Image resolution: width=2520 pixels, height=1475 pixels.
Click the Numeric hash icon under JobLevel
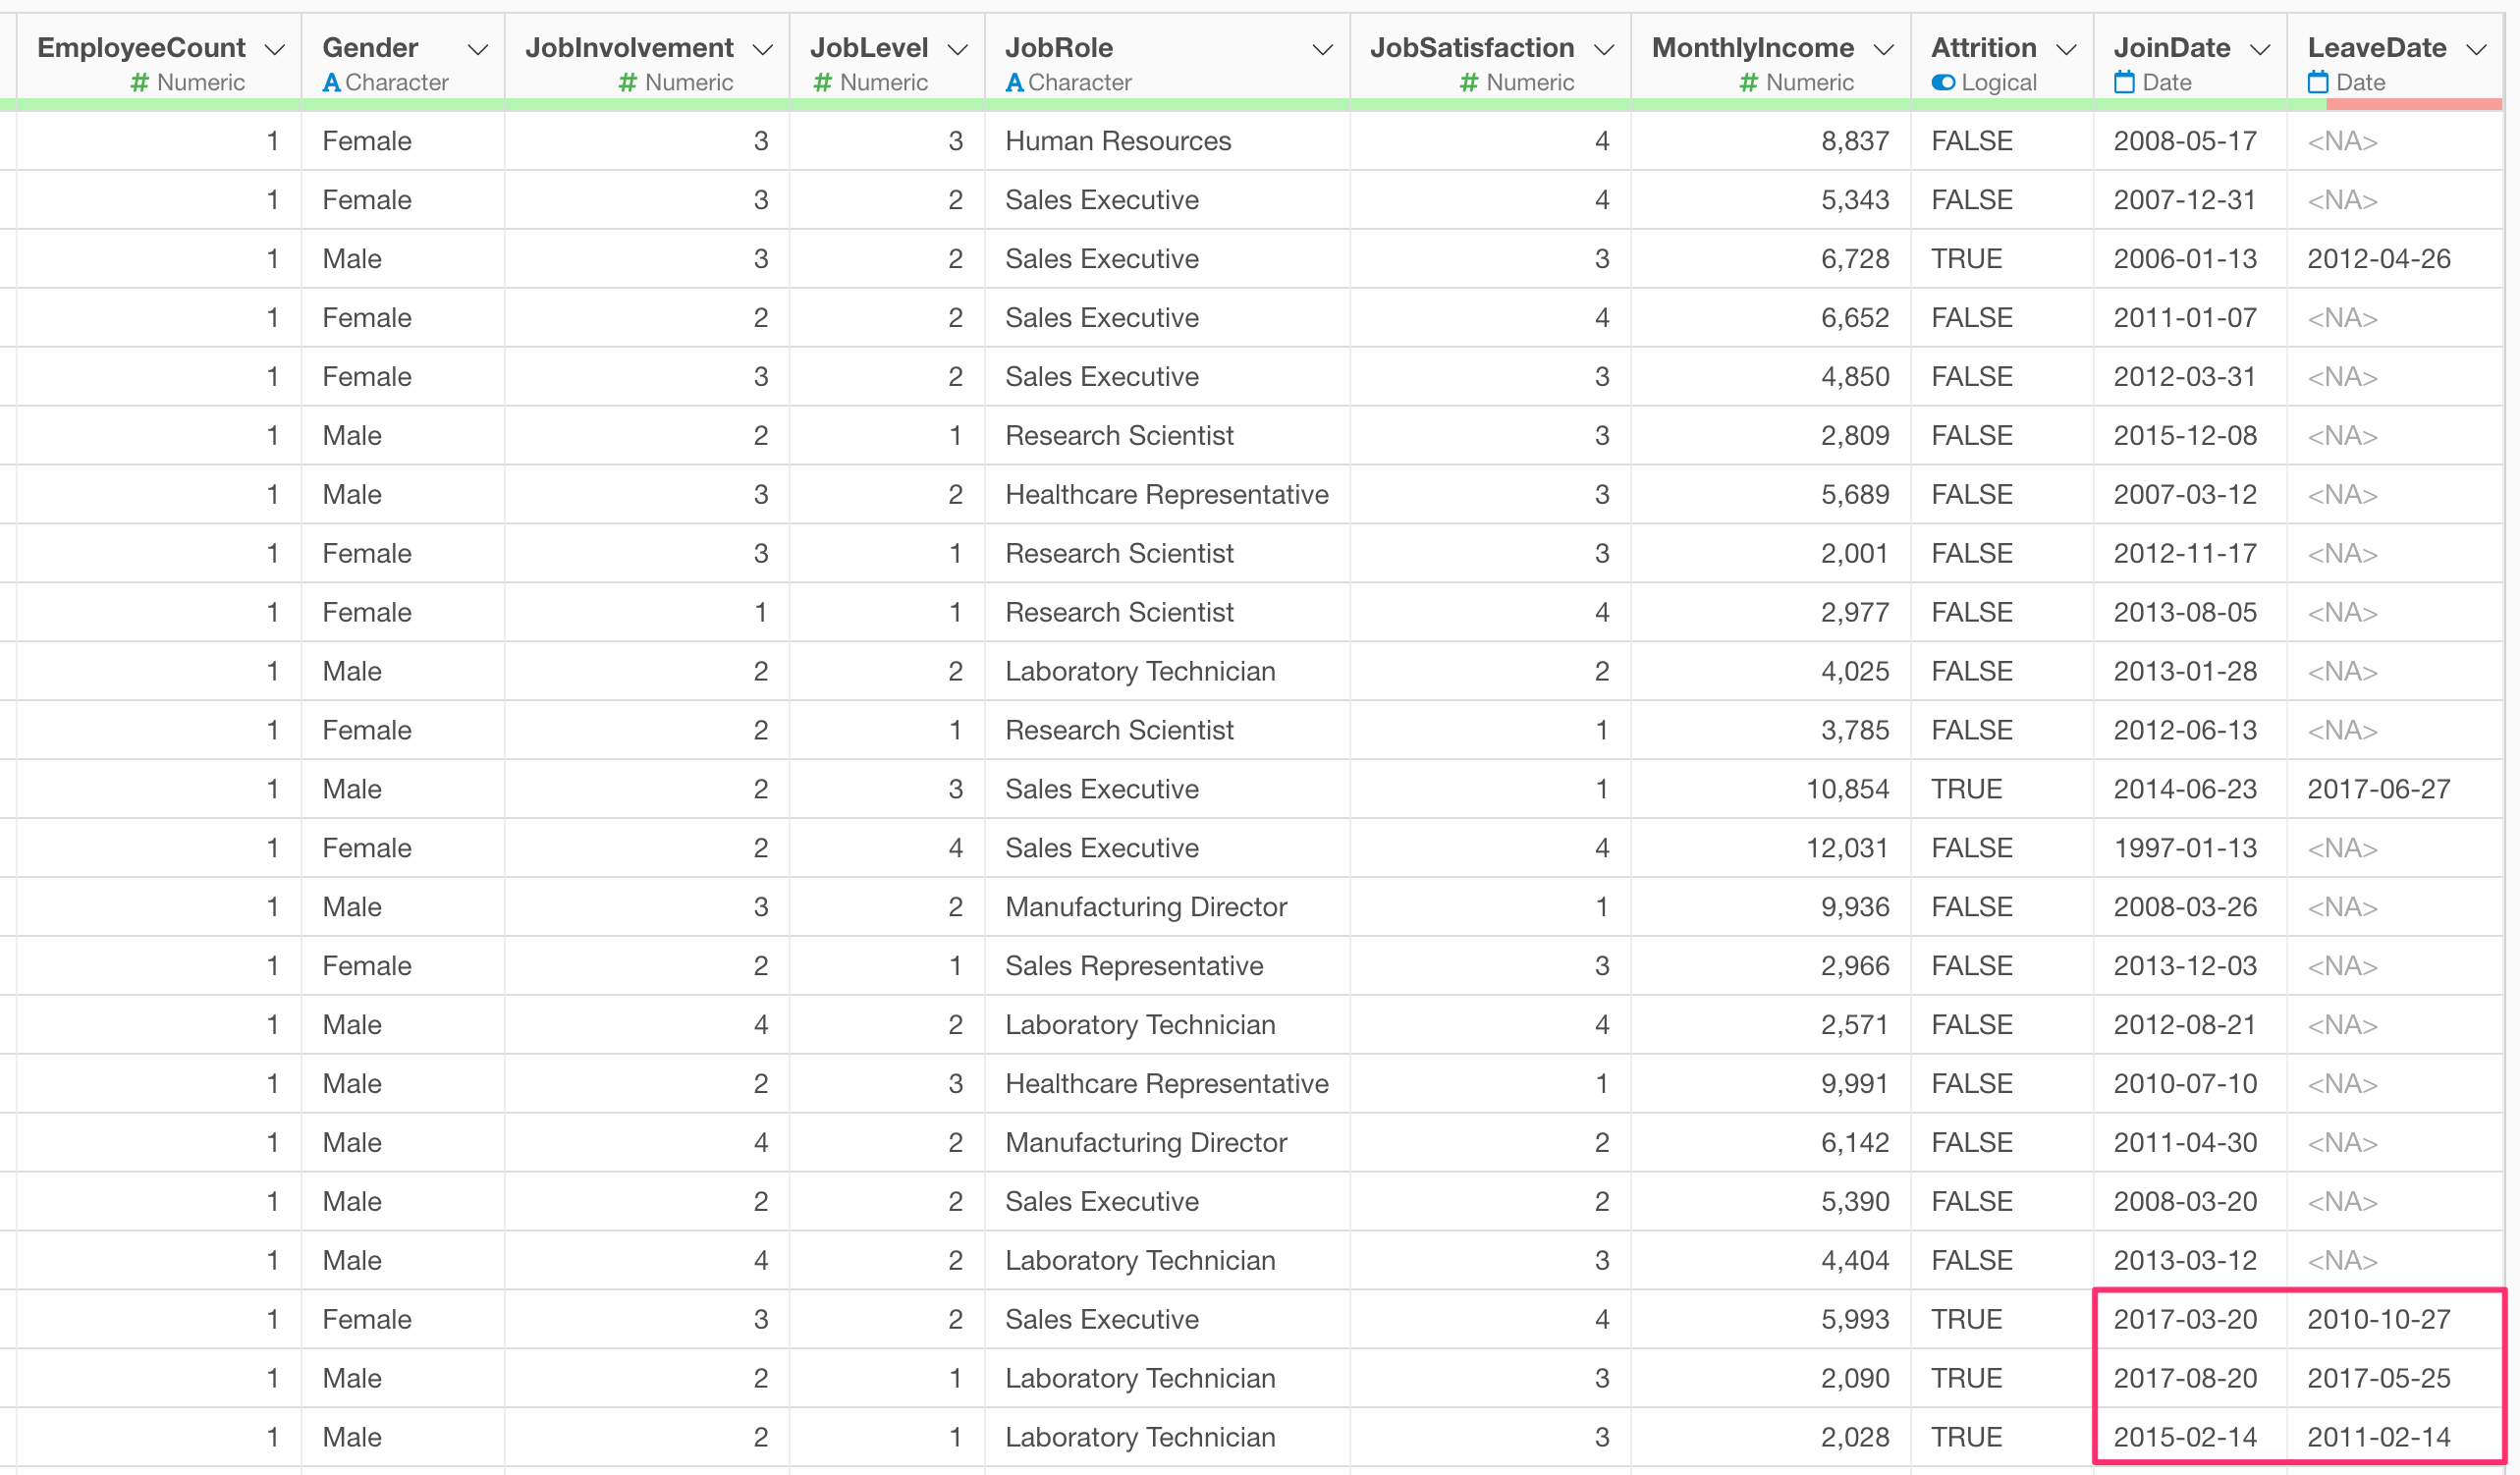tap(822, 83)
